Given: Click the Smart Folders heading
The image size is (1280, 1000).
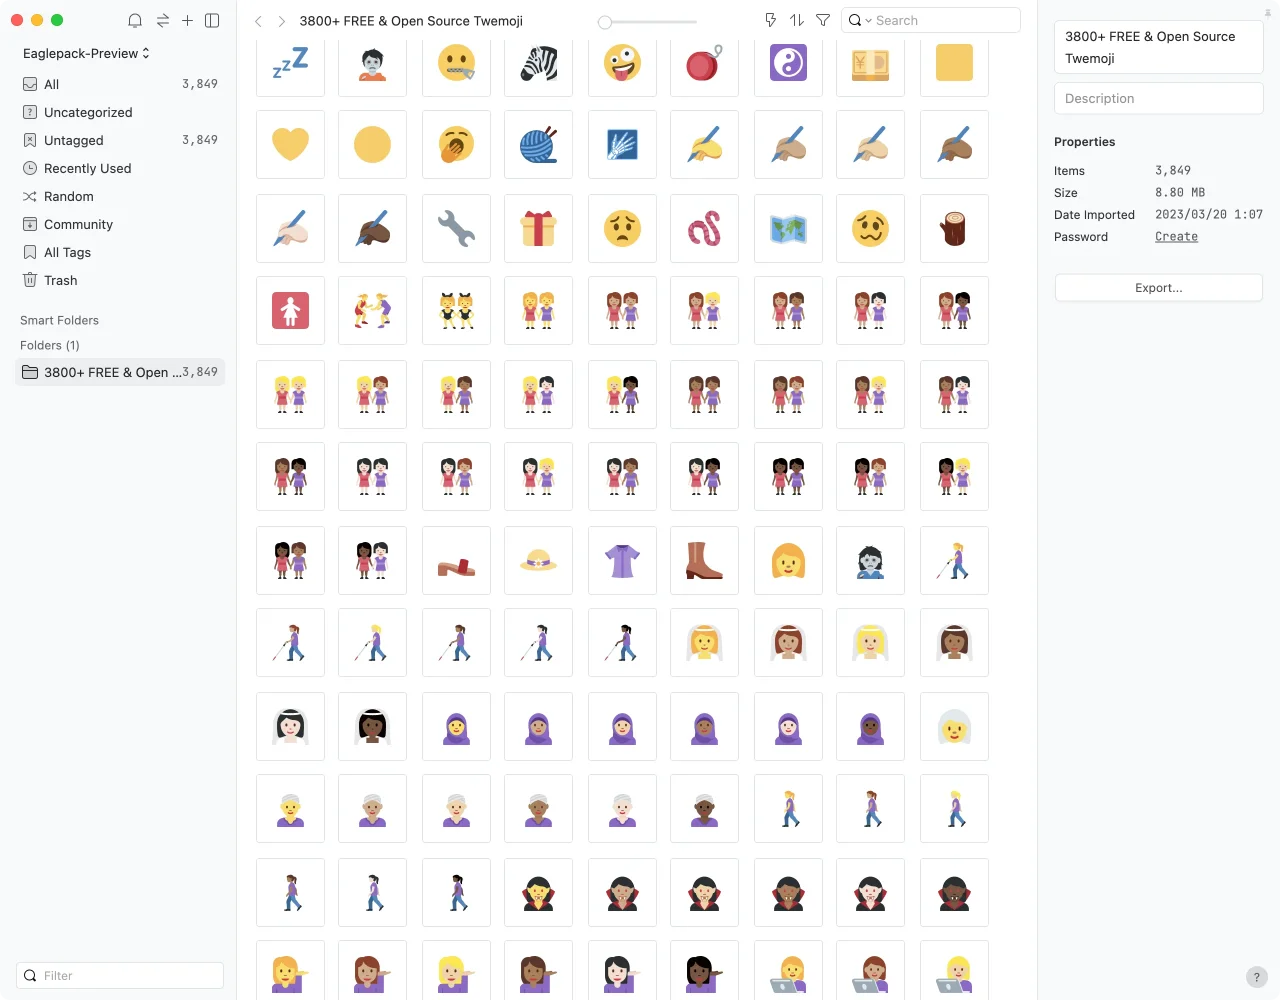Looking at the screenshot, I should click(x=59, y=320).
